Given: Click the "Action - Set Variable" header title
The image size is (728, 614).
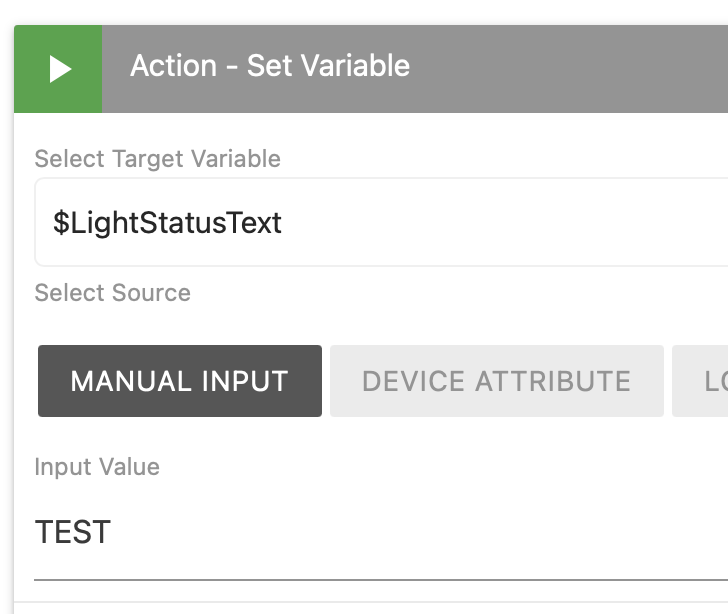Looking at the screenshot, I should [x=270, y=66].
